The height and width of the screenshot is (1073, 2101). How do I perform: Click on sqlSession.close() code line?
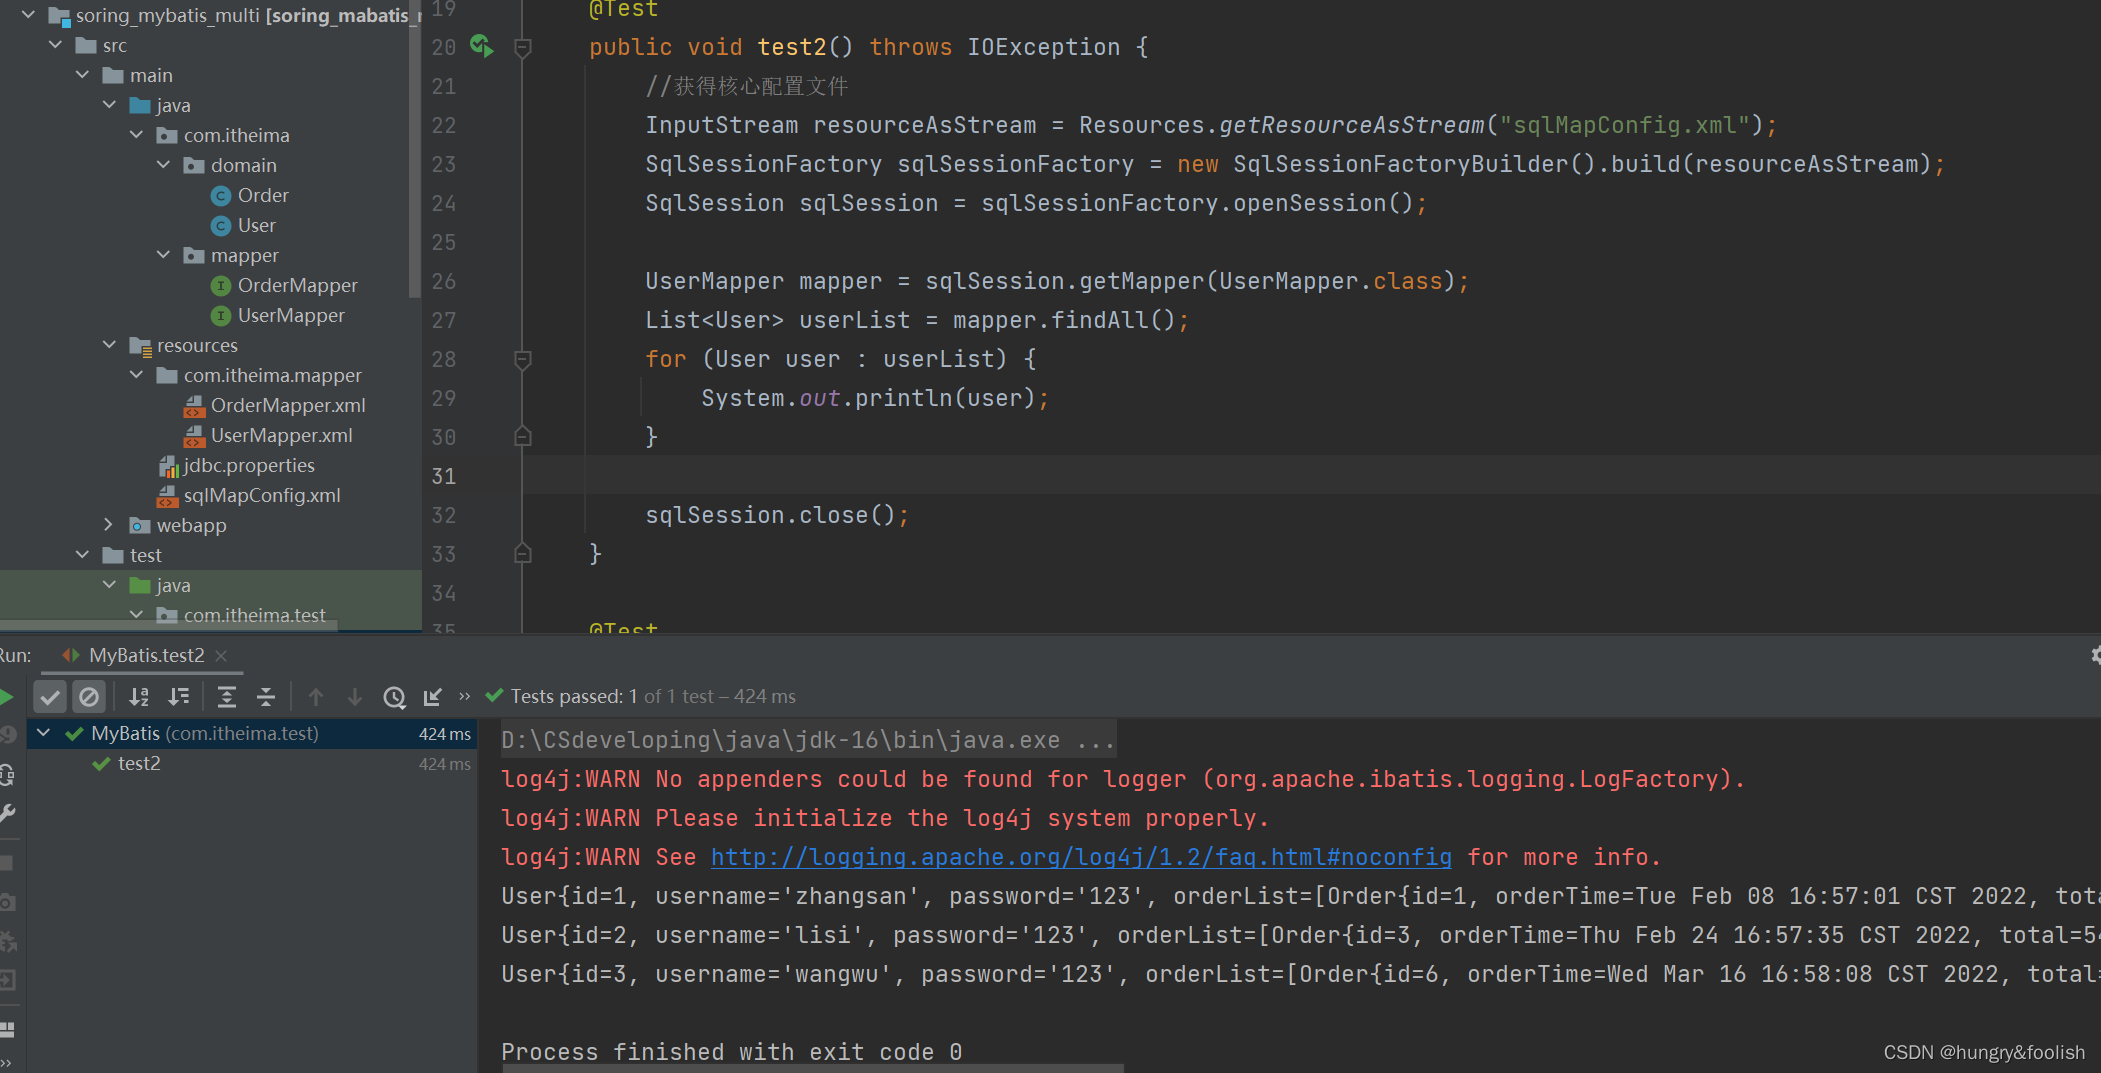(777, 515)
